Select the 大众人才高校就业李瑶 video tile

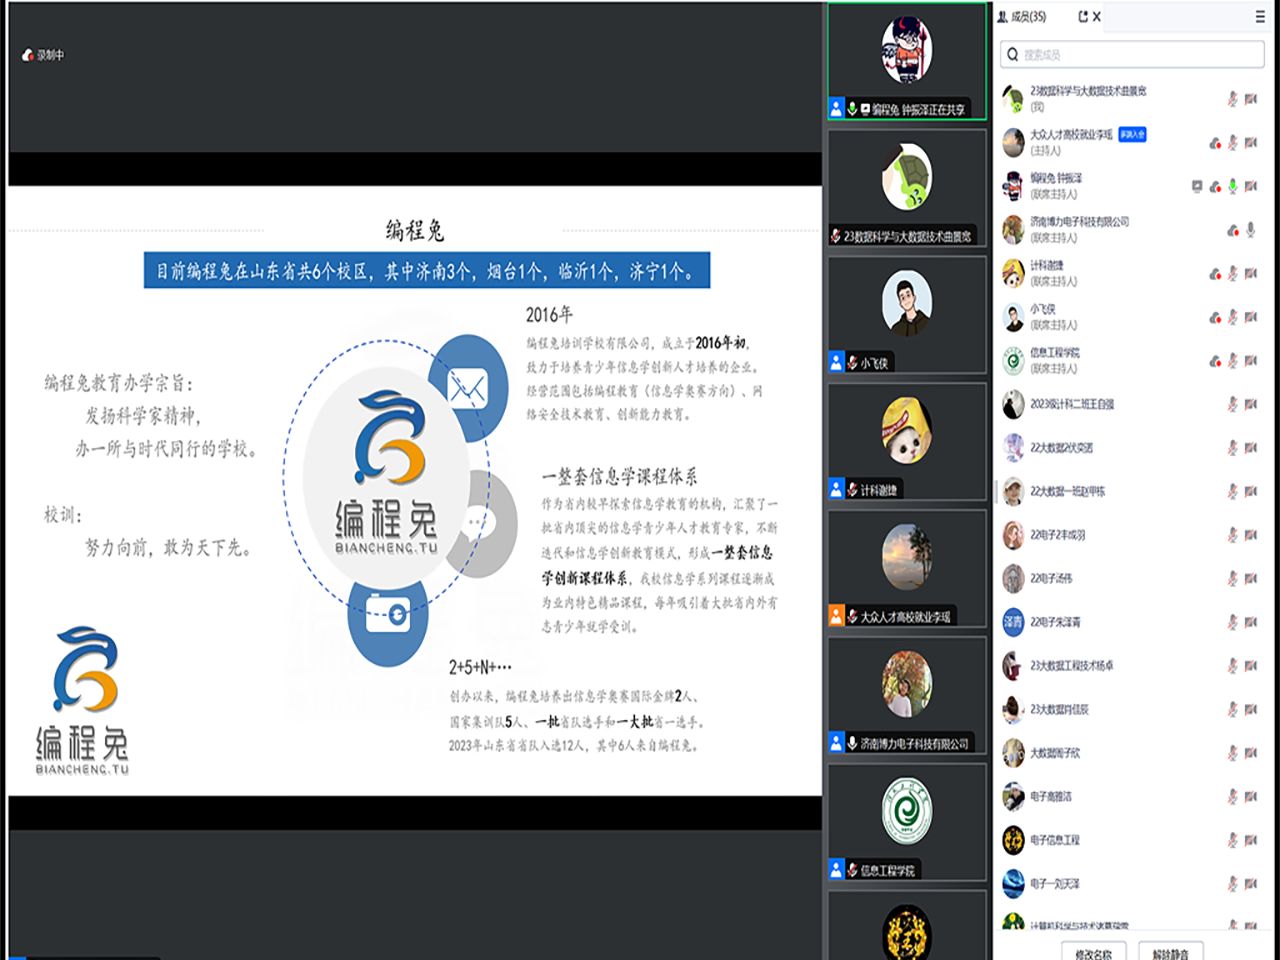[907, 568]
